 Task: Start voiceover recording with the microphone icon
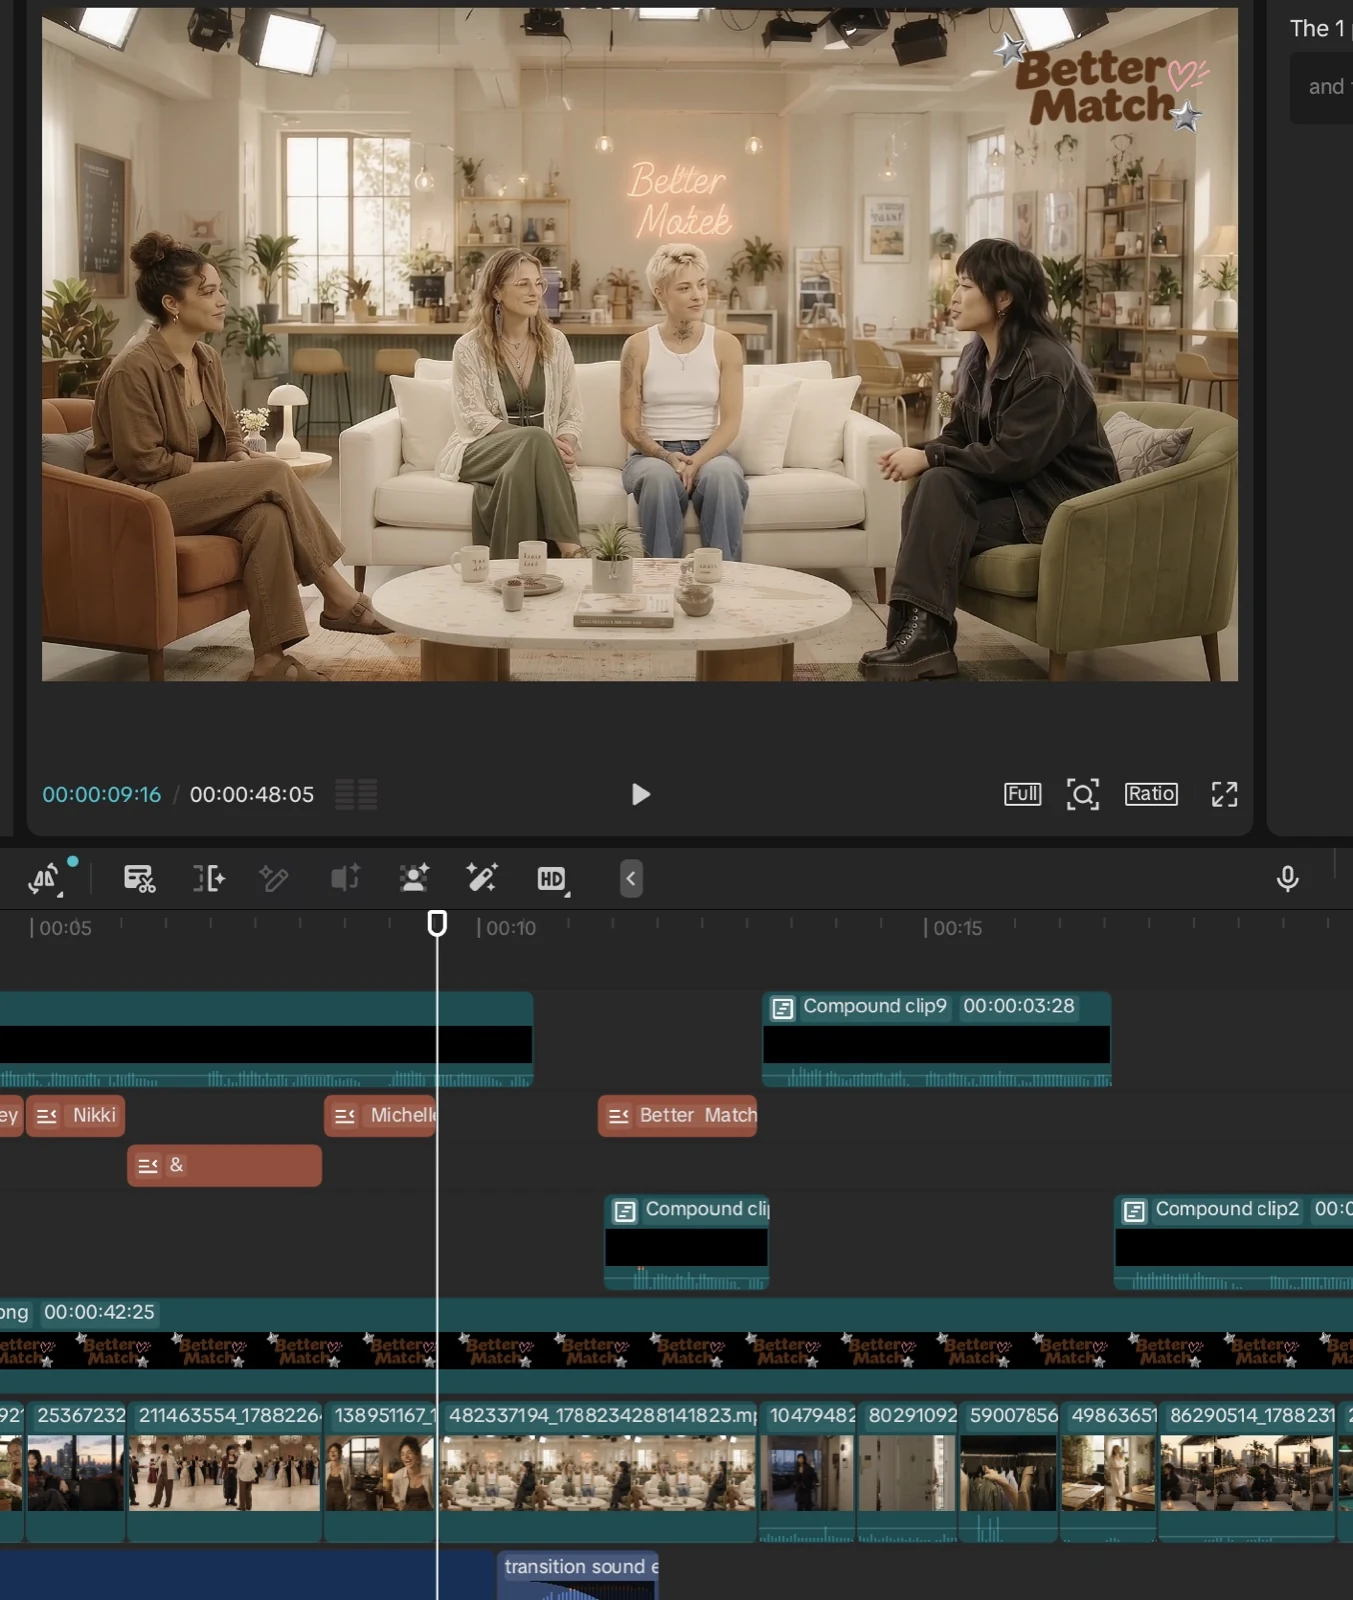click(x=1288, y=879)
